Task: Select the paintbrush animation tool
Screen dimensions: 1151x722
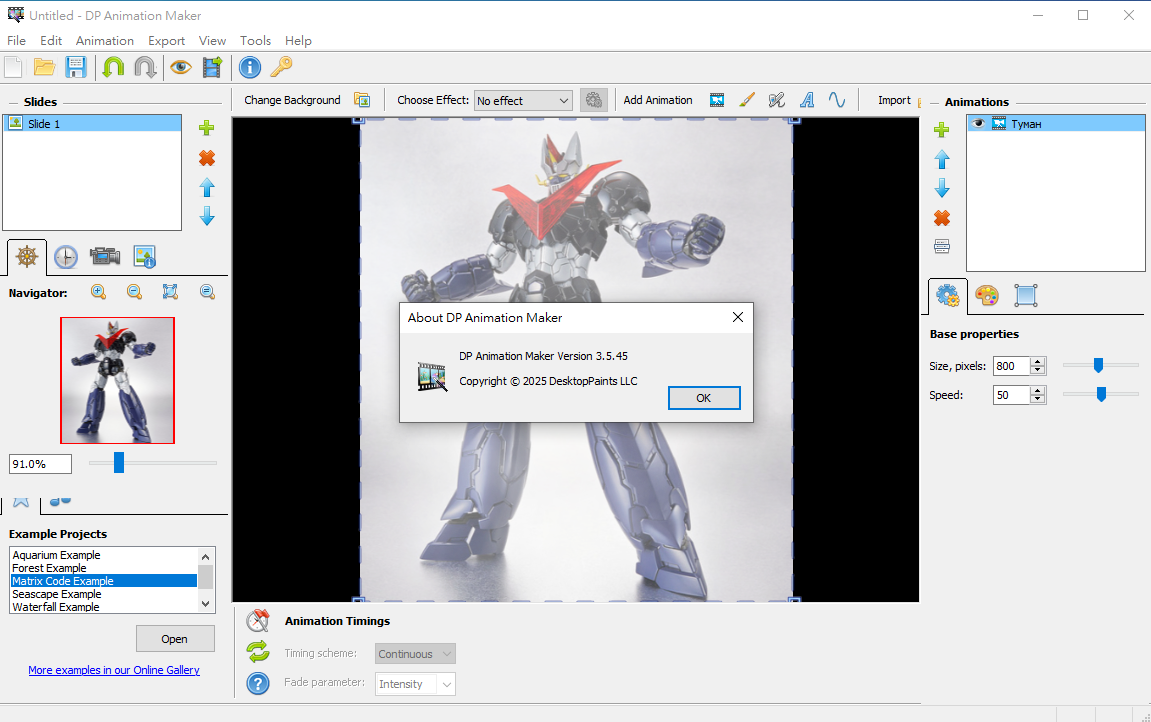Action: click(746, 100)
